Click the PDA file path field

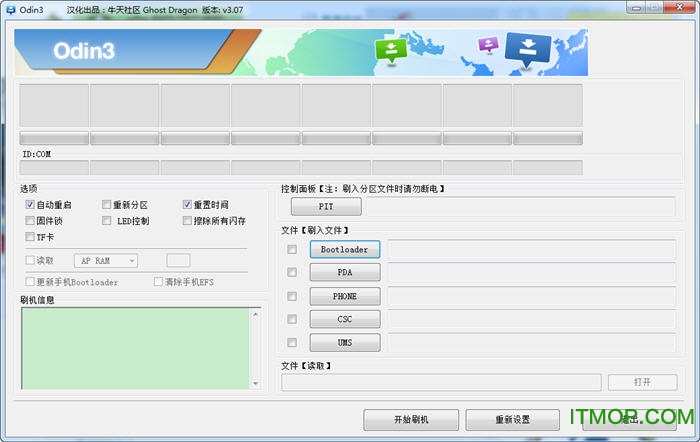[532, 272]
